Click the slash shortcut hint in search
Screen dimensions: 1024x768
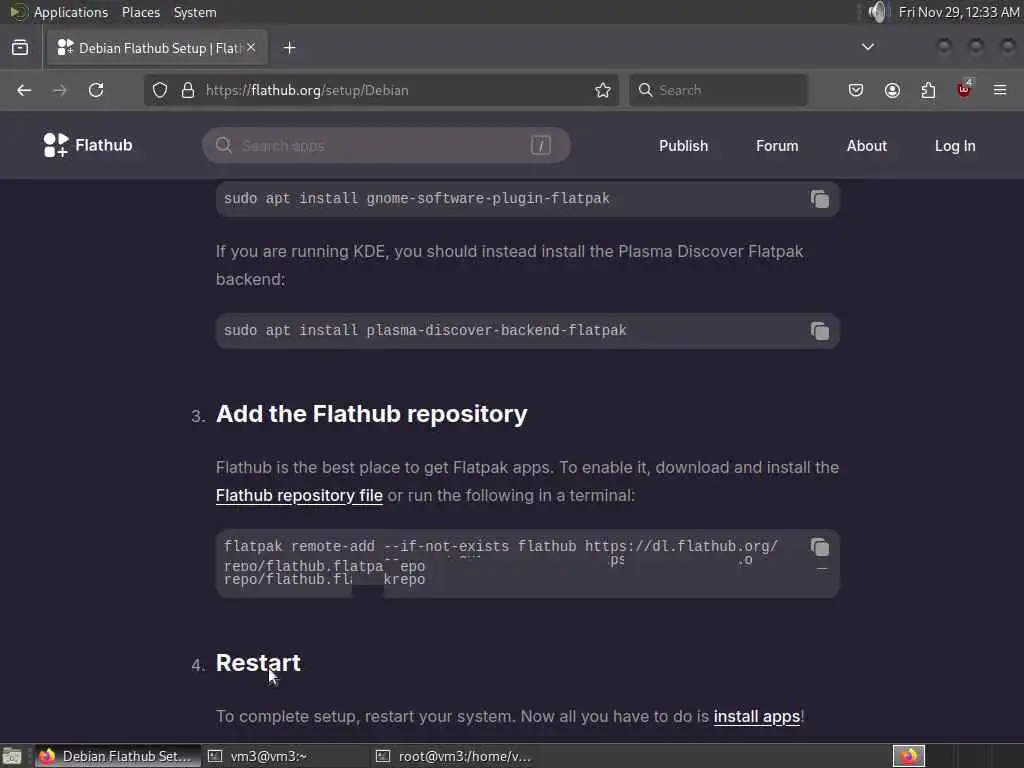(541, 145)
